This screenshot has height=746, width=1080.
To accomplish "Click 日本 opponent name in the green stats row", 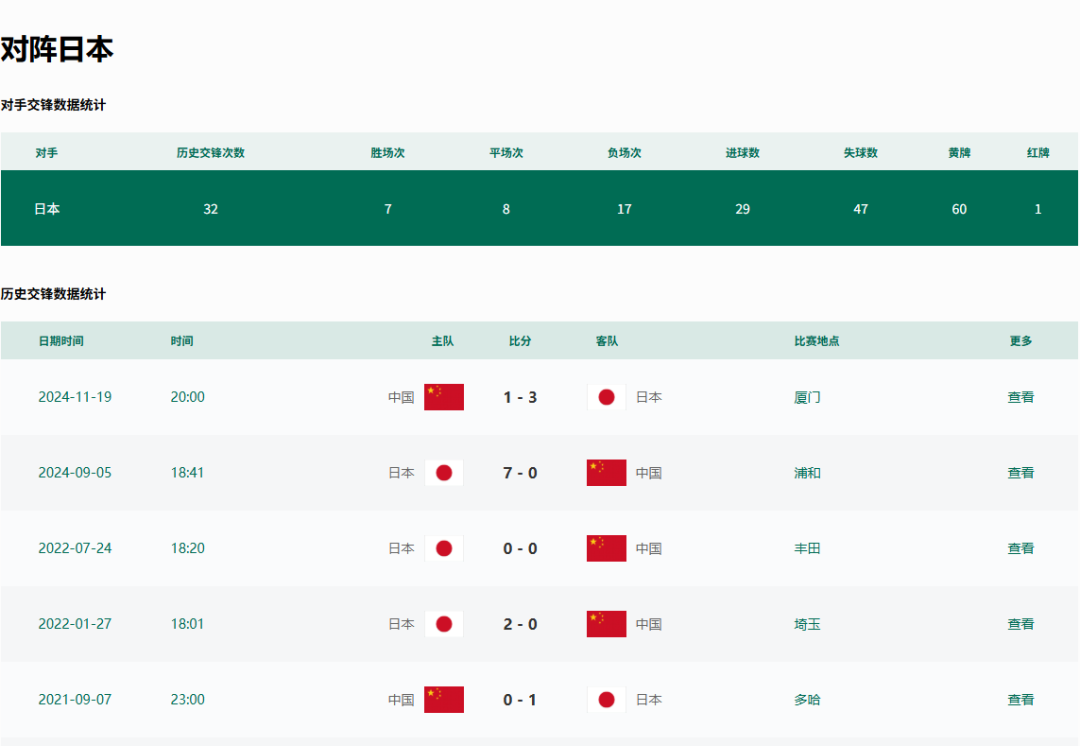I will point(47,209).
